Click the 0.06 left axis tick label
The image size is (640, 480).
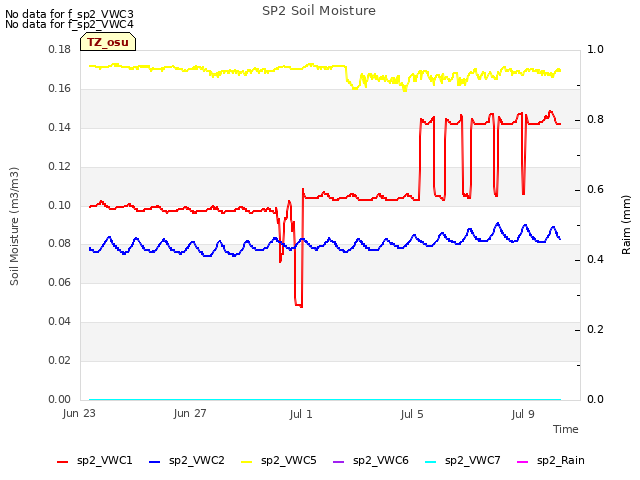pyautogui.click(x=60, y=282)
